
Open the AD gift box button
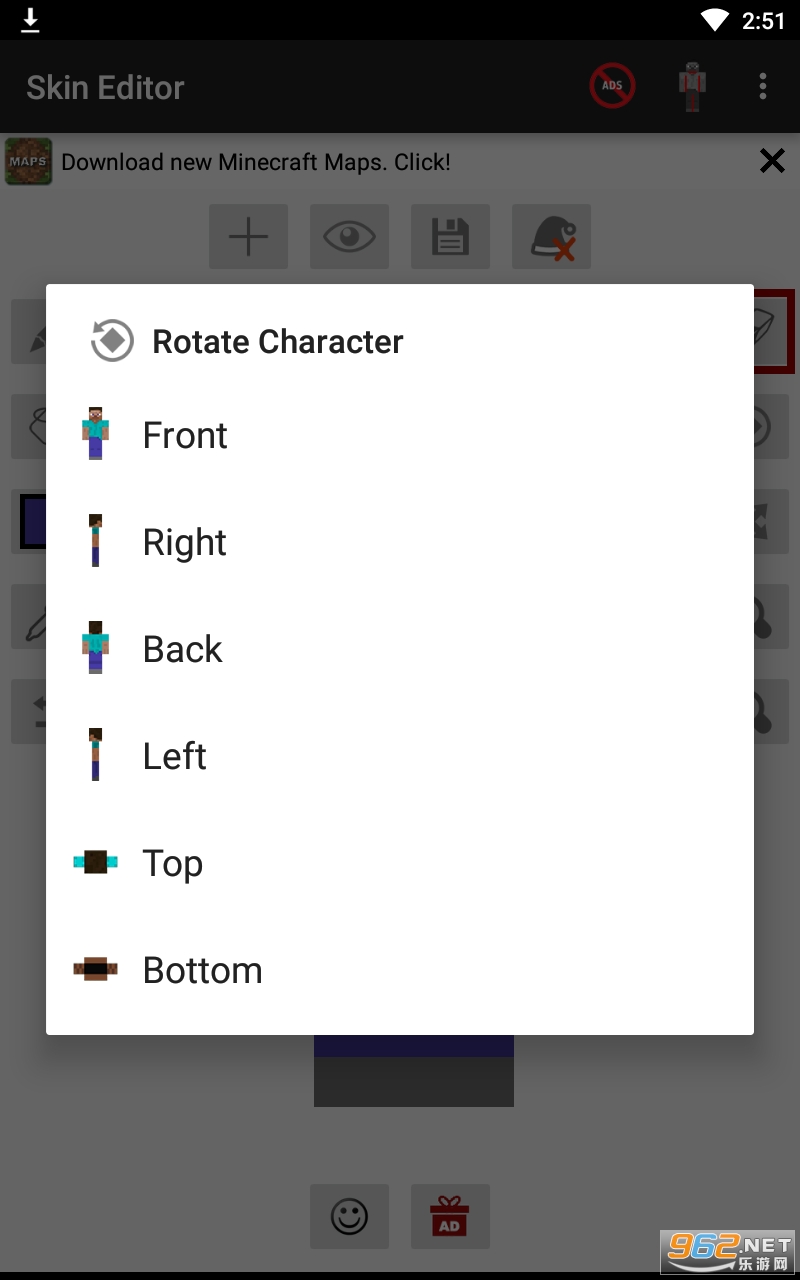[450, 1216]
